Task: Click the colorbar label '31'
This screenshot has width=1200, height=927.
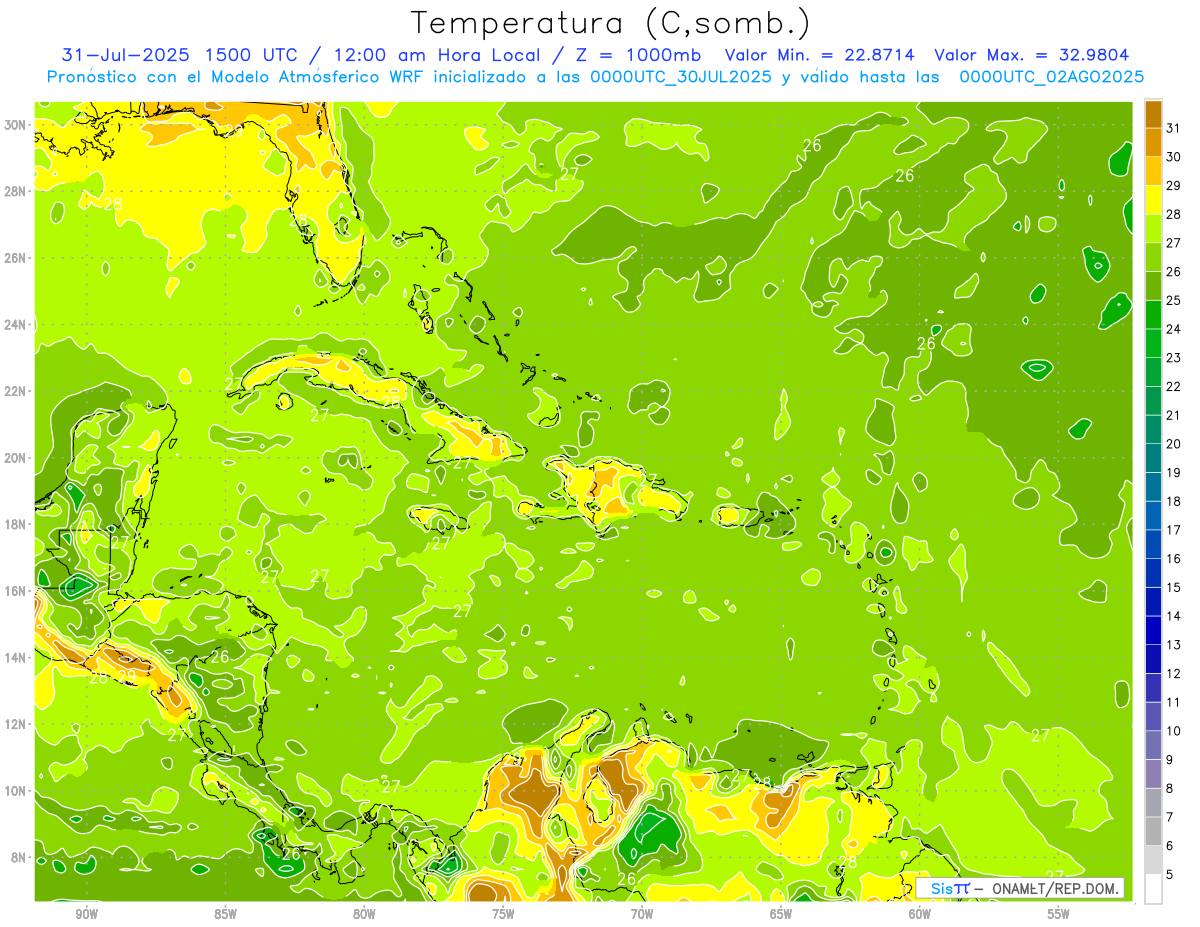Action: pos(1173,127)
